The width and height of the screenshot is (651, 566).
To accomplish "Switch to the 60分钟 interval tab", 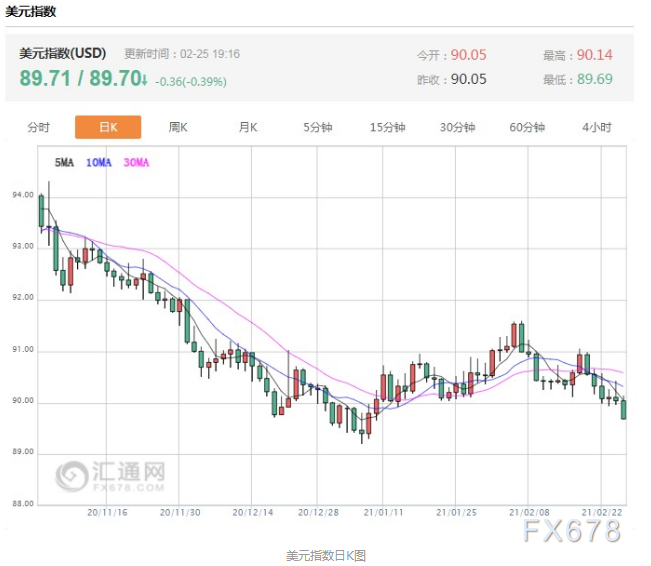I will (527, 127).
